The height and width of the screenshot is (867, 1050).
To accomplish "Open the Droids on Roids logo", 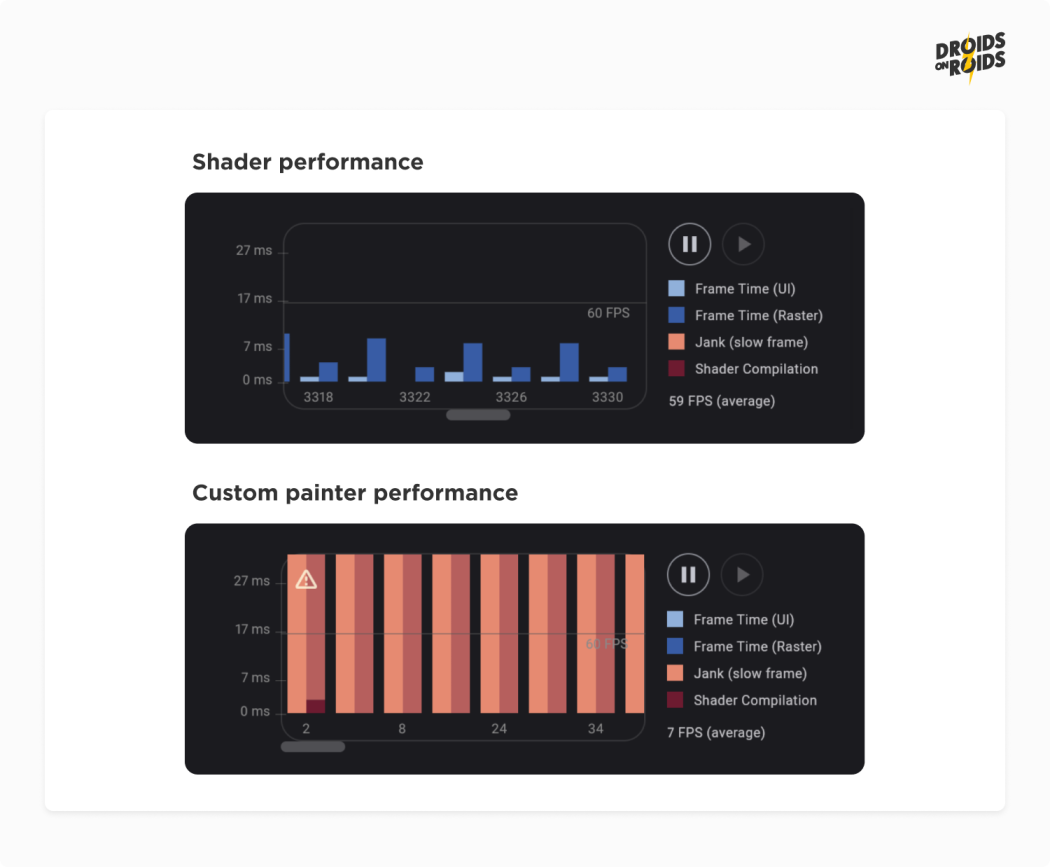I will pos(970,57).
